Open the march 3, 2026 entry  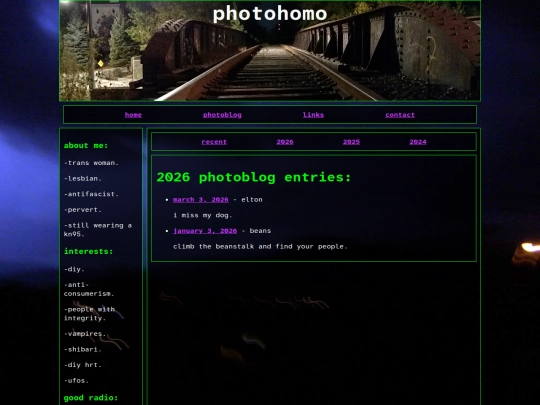pos(200,200)
